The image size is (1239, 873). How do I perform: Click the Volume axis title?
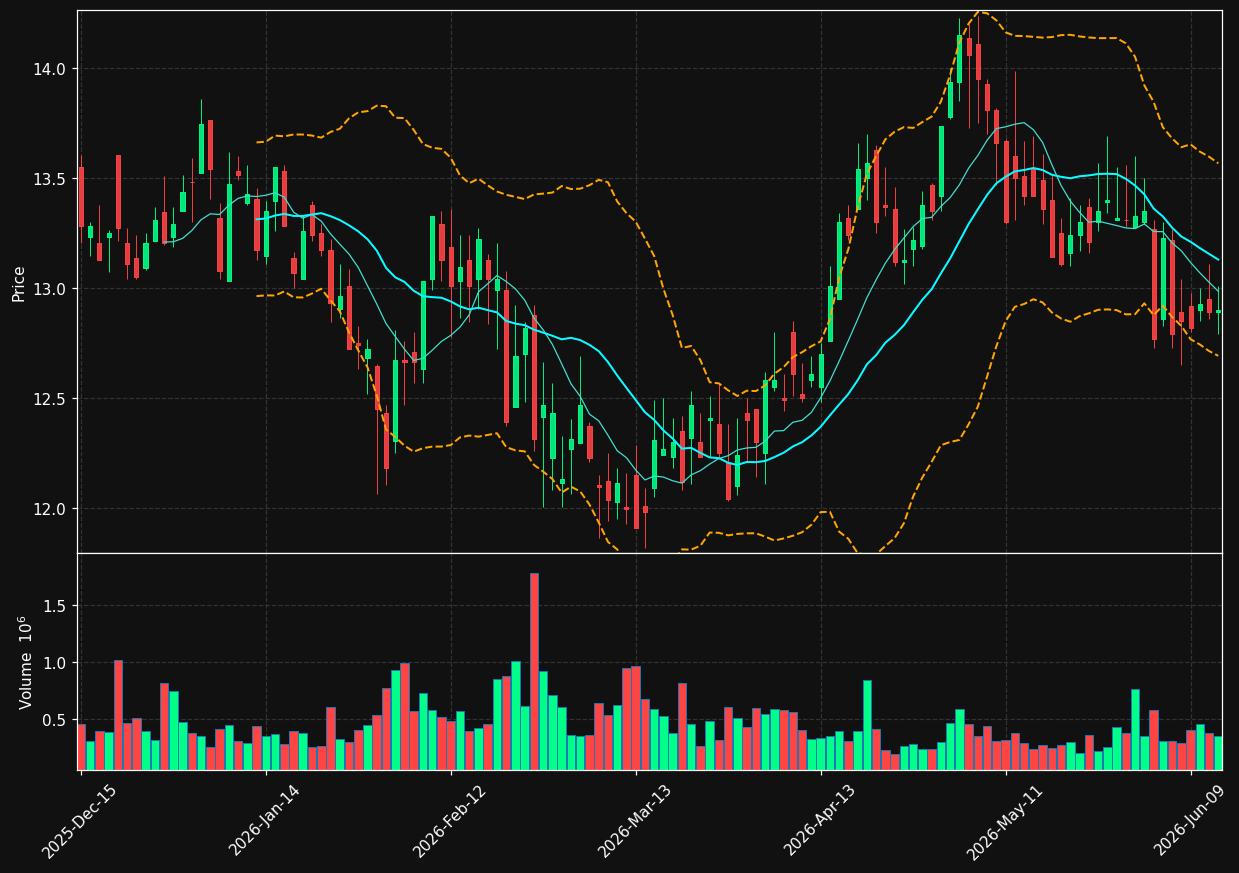26,662
